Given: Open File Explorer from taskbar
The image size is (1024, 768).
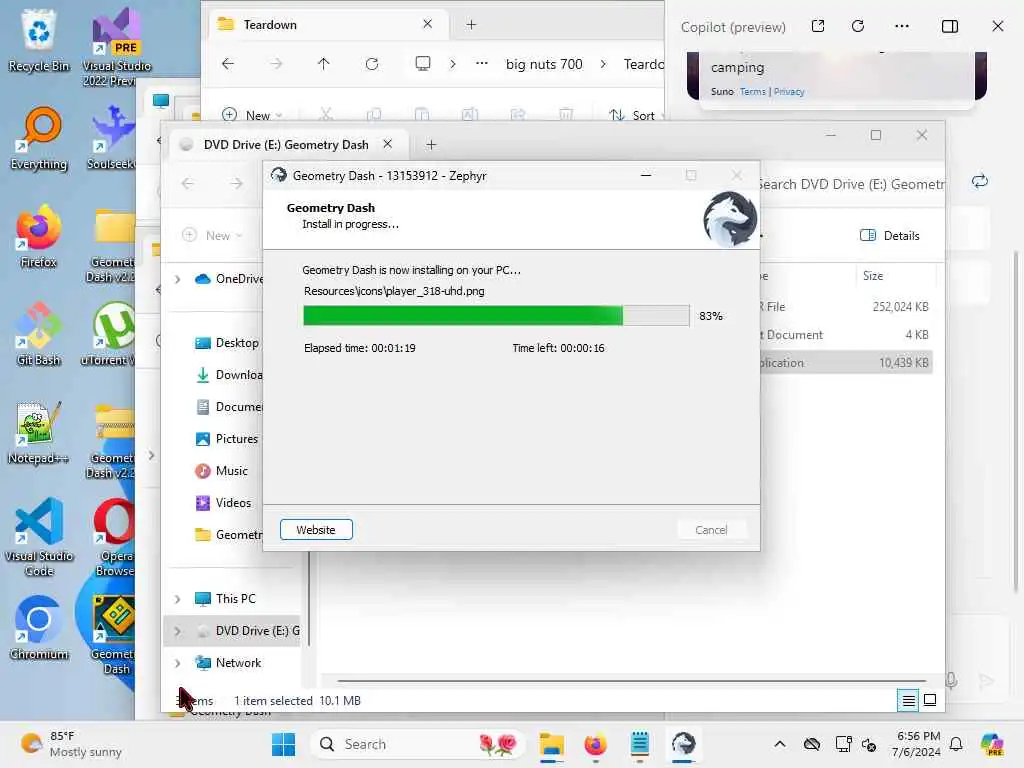Looking at the screenshot, I should pyautogui.click(x=552, y=744).
